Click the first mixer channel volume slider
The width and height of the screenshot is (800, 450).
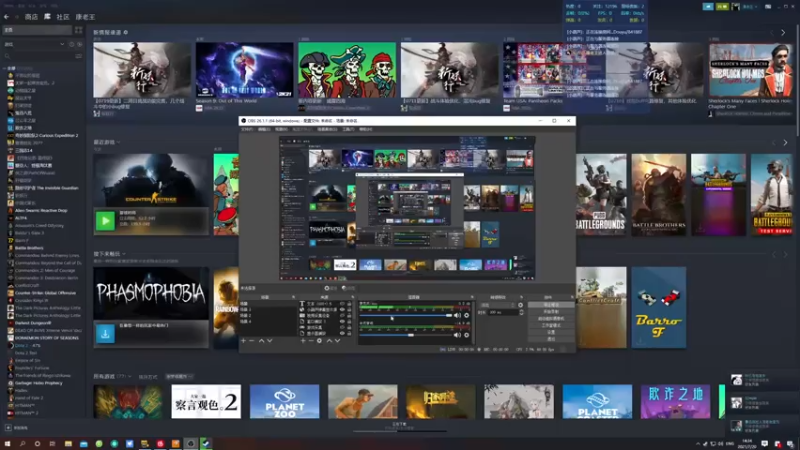[406, 315]
